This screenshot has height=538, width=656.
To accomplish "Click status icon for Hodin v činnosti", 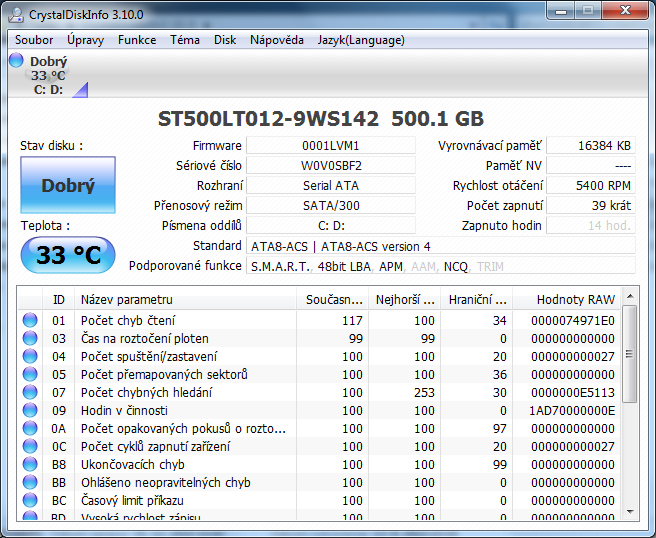I will coord(30,410).
